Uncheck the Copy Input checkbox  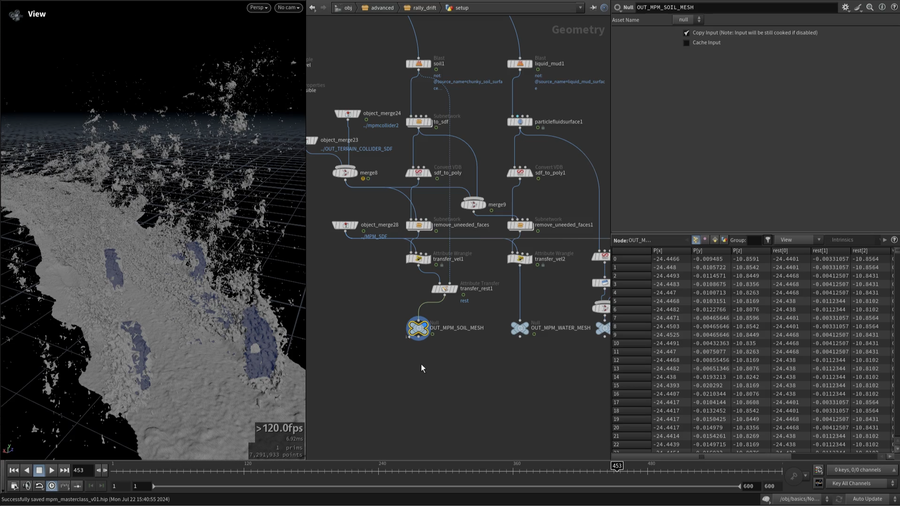point(686,33)
